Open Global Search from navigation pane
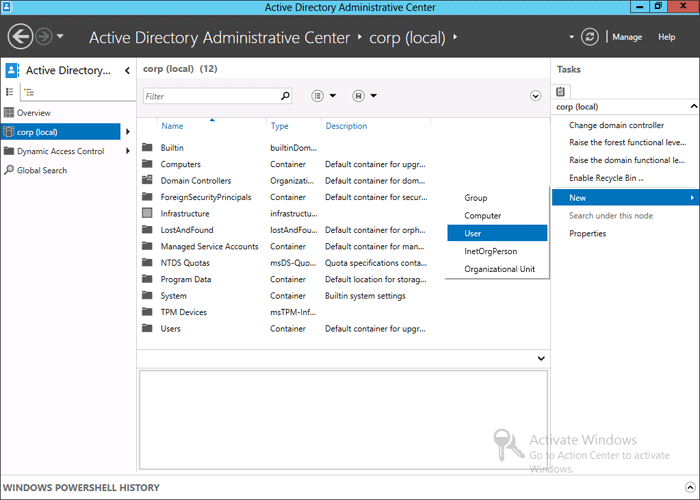Image resolution: width=700 pixels, height=500 pixels. (x=42, y=170)
